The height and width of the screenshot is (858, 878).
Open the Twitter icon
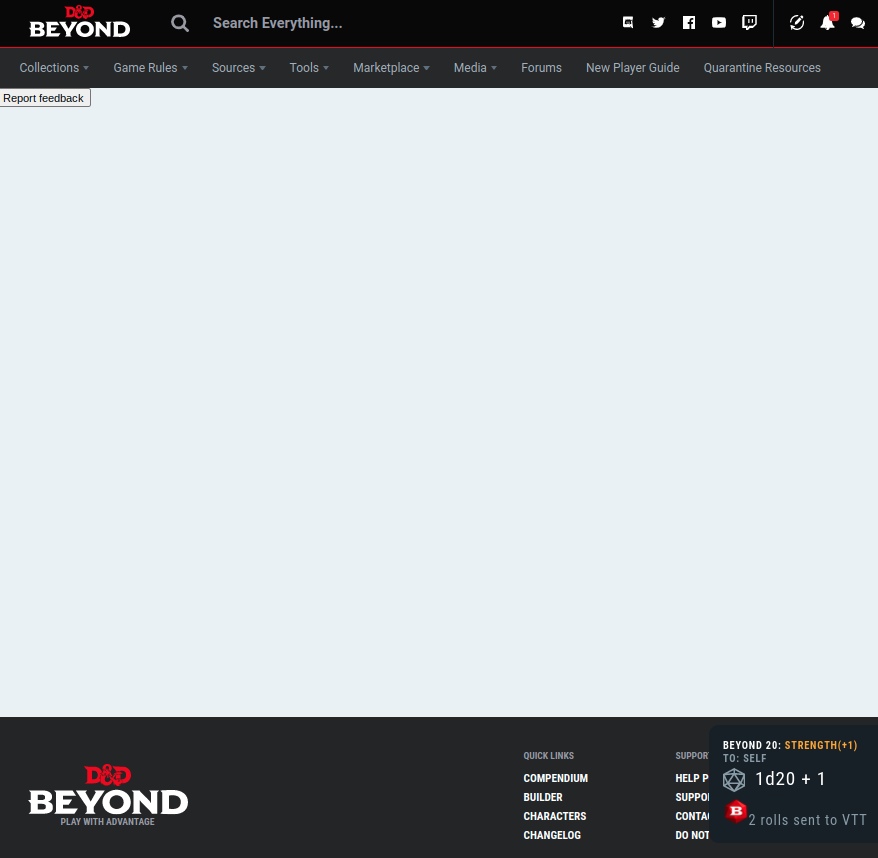pyautogui.click(x=658, y=22)
